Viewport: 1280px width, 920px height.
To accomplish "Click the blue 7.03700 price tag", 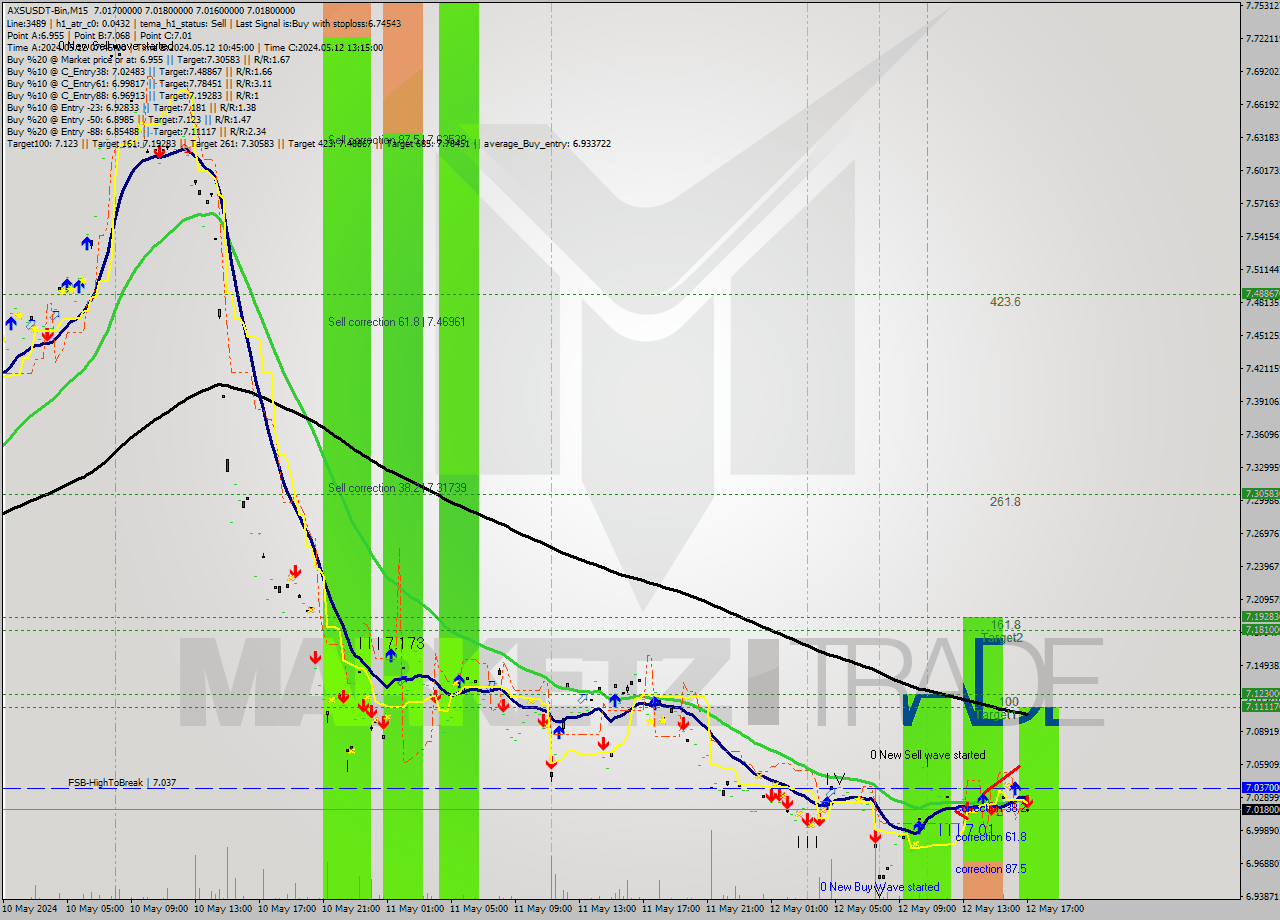I will click(x=1259, y=788).
